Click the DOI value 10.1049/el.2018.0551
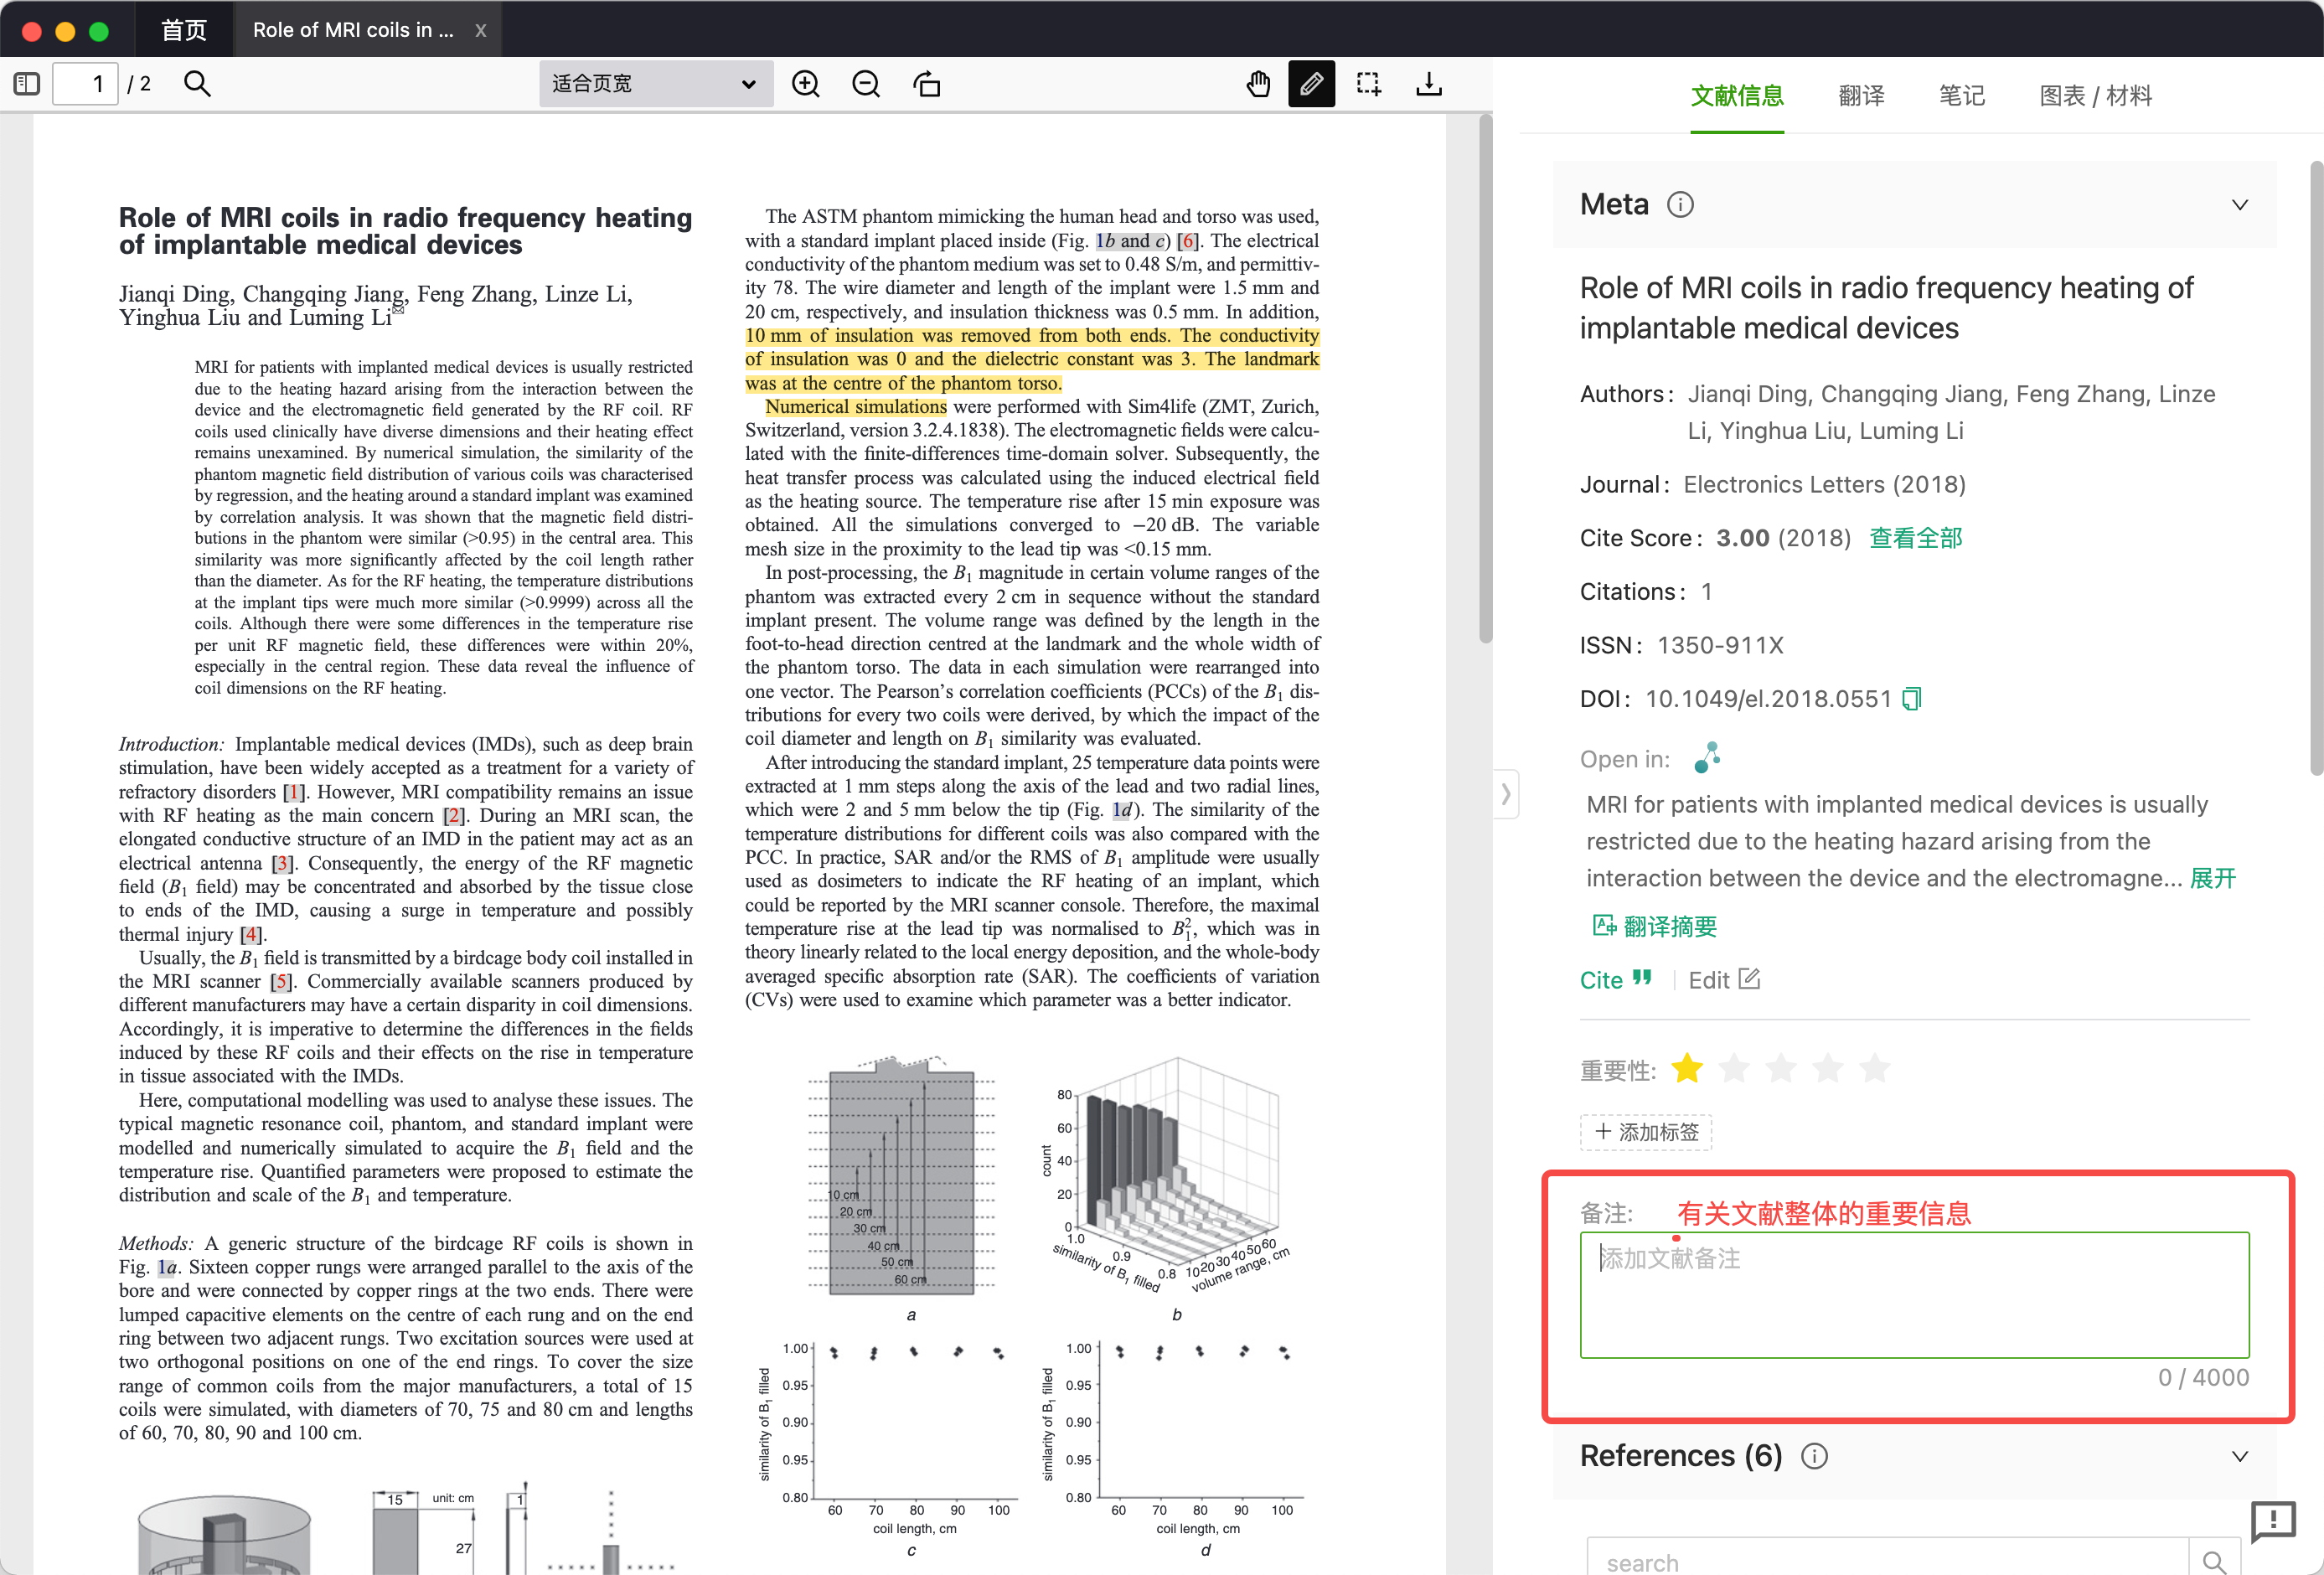 (1768, 699)
